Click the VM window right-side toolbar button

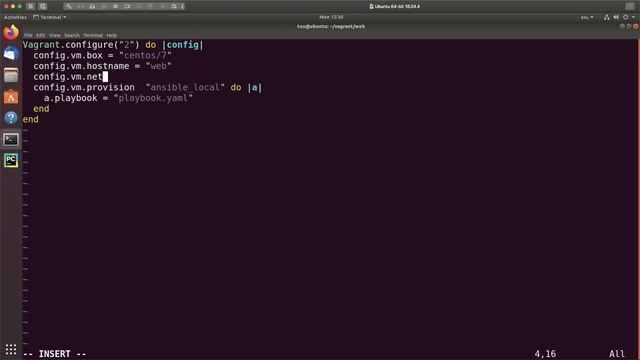coord(630,7)
